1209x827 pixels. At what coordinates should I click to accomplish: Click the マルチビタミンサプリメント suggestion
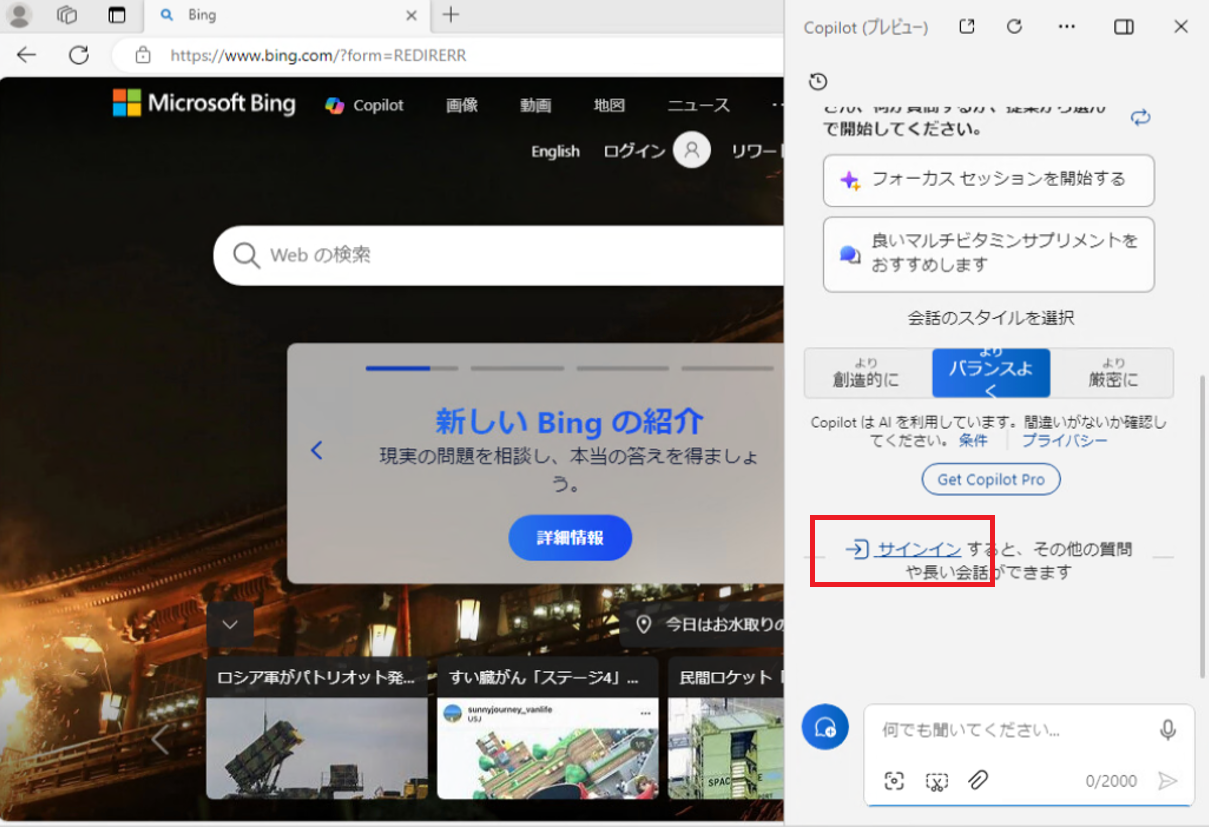click(x=989, y=254)
